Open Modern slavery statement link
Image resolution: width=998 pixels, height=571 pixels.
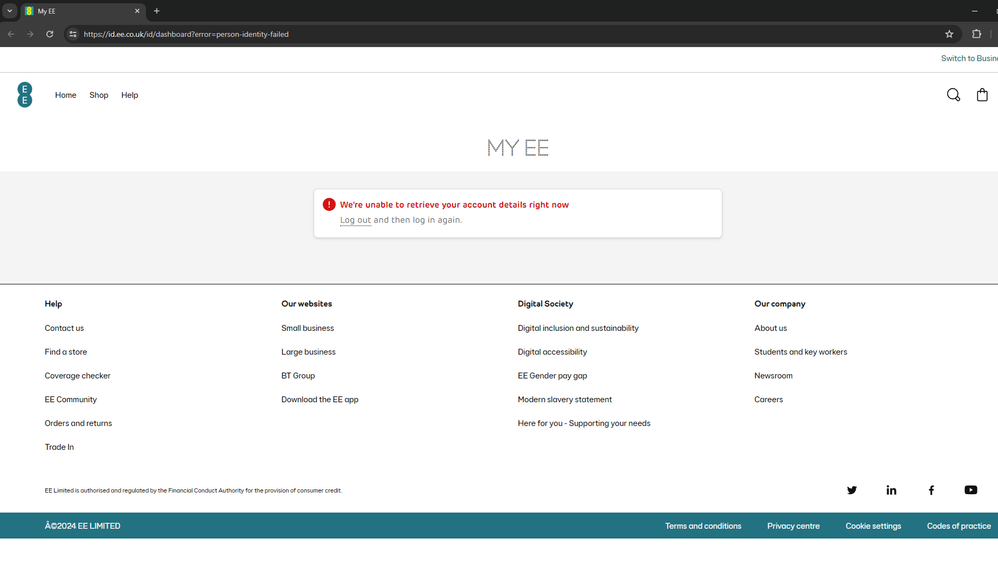(x=565, y=399)
